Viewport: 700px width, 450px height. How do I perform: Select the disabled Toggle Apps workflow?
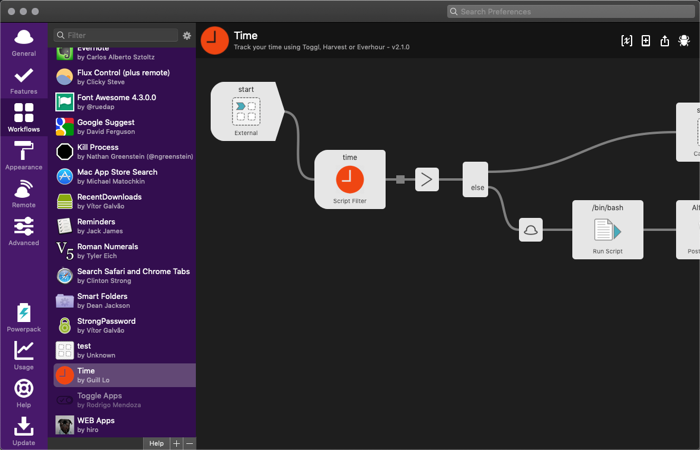pyautogui.click(x=125, y=400)
